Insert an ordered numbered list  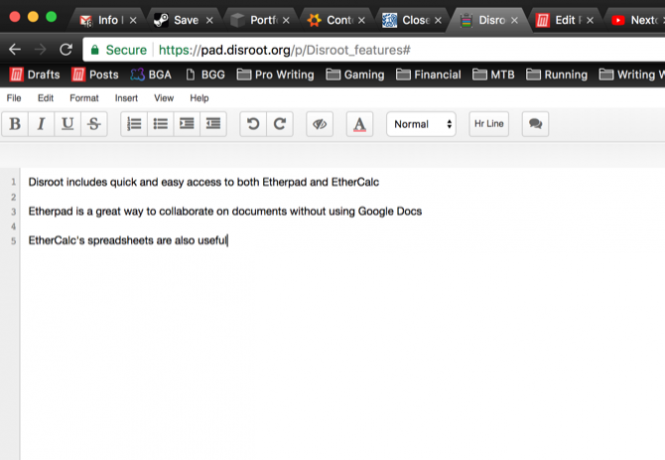(134, 124)
